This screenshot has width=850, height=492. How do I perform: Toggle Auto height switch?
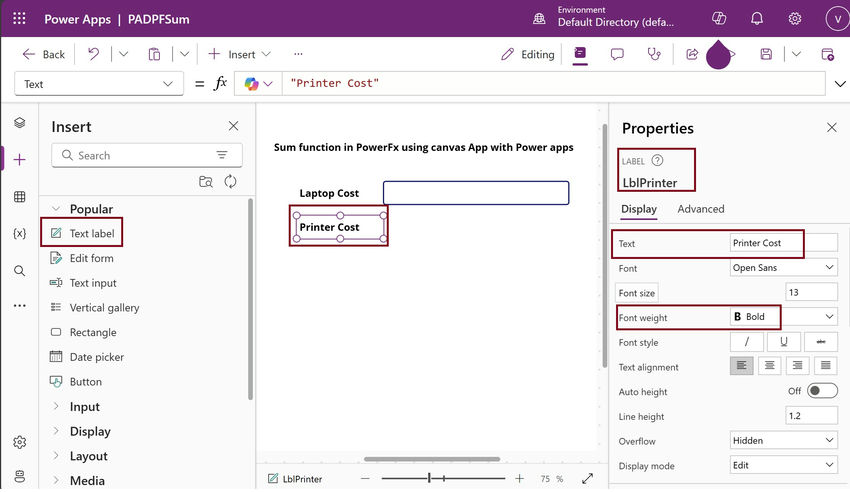(822, 391)
